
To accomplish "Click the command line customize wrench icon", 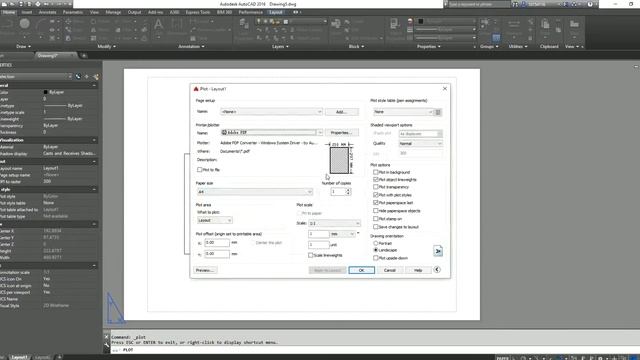I will (x=107, y=345).
